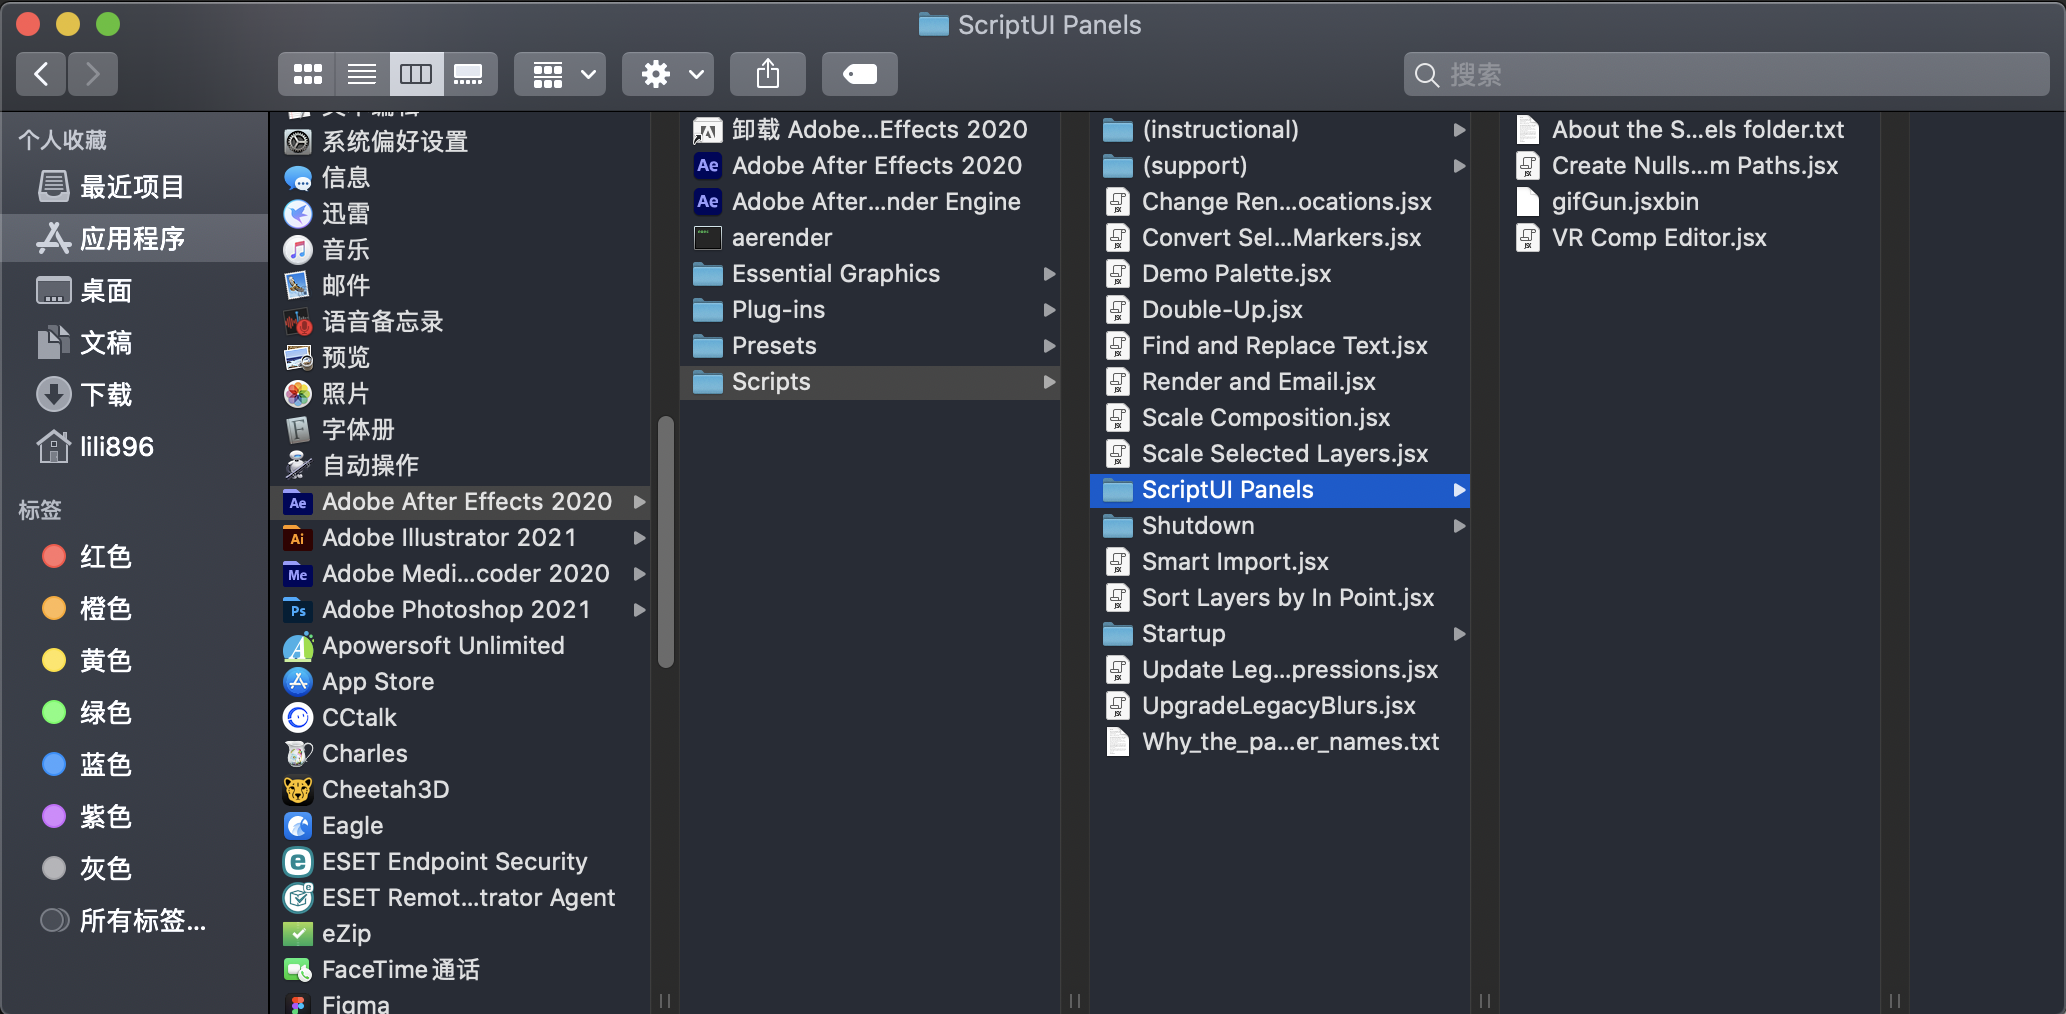This screenshot has height=1014, width=2066.
Task: Click the Cheetah3D app icon
Action: click(x=297, y=790)
